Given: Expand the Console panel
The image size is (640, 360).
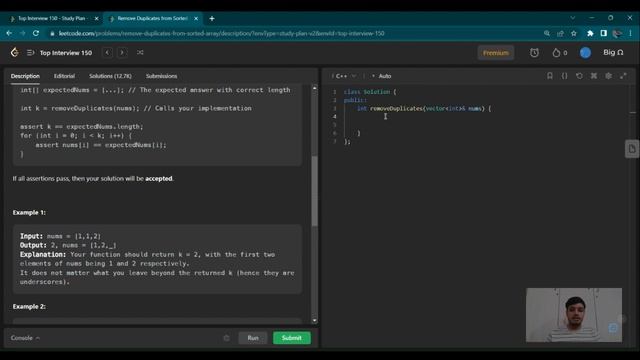Looking at the screenshot, I should [x=25, y=338].
